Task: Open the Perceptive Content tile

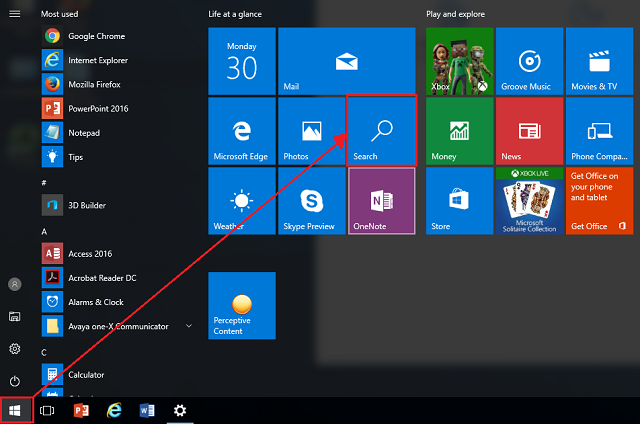Action: pos(242,306)
